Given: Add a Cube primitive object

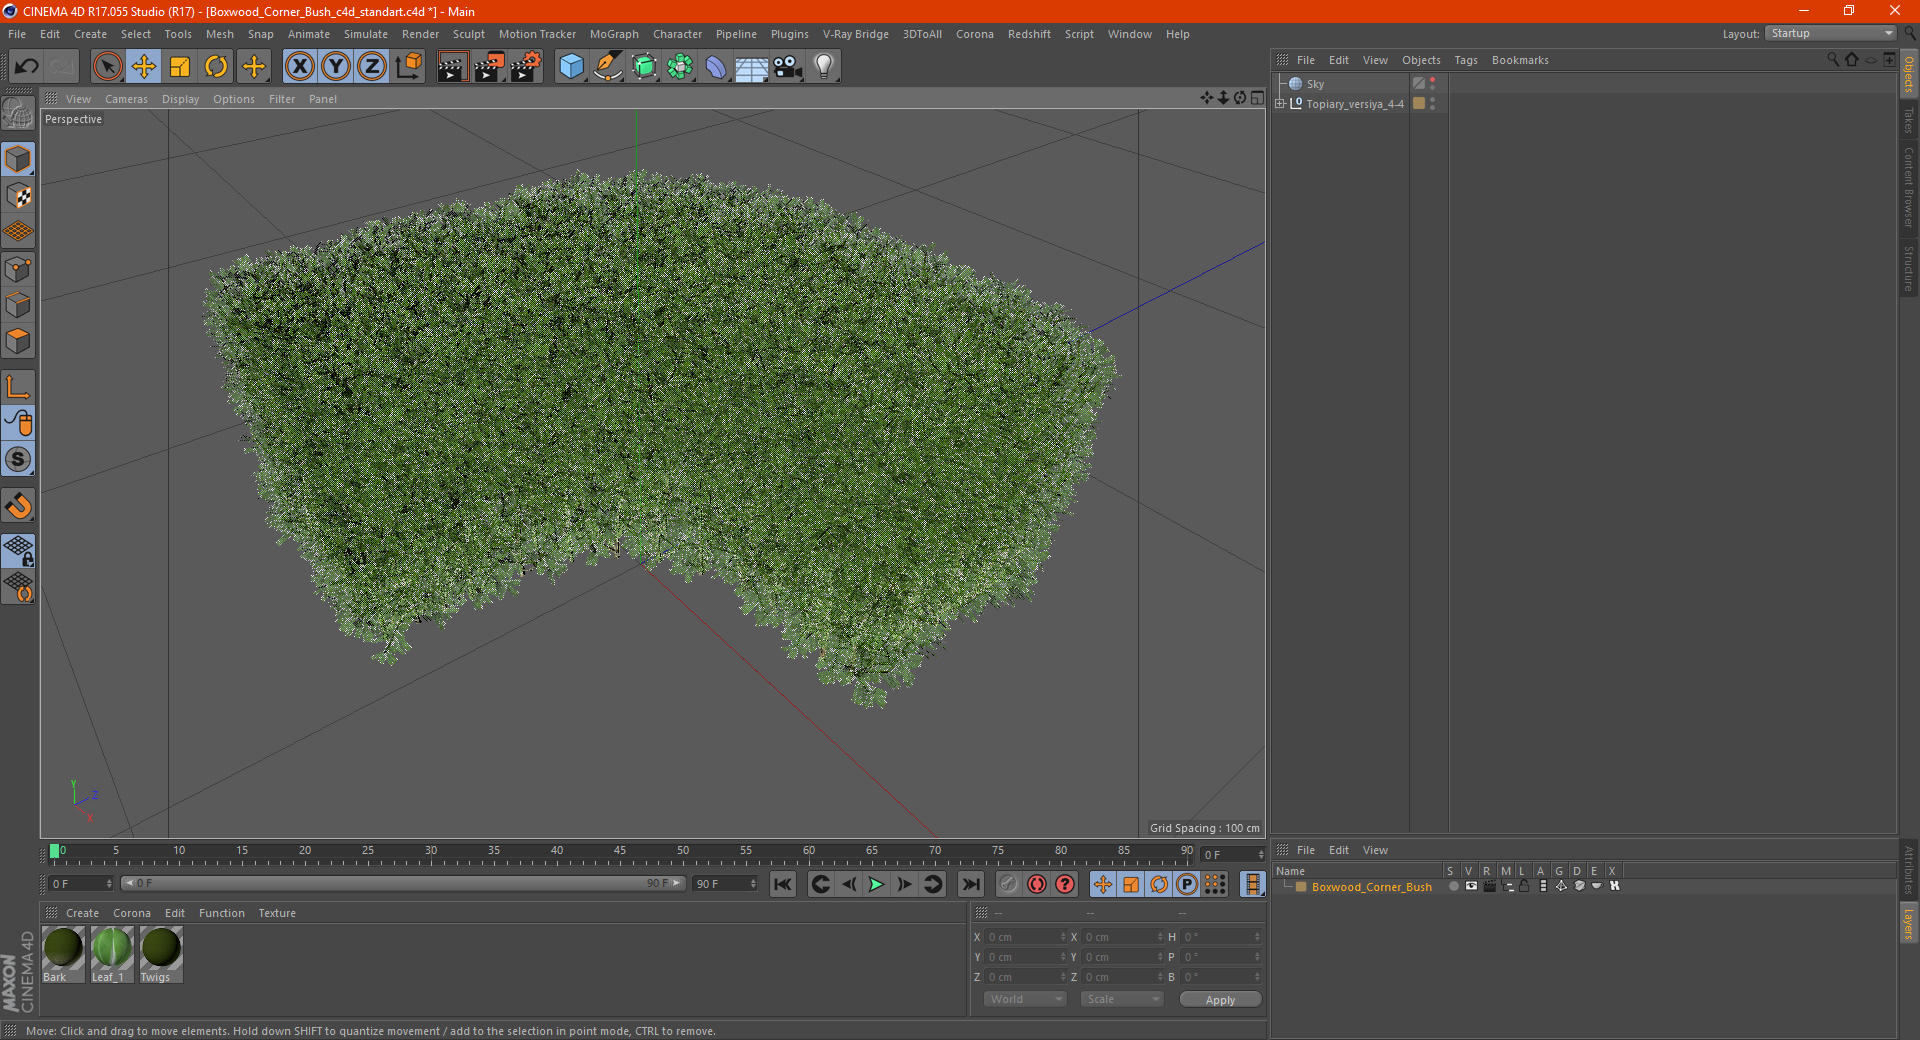Looking at the screenshot, I should [x=571, y=67].
